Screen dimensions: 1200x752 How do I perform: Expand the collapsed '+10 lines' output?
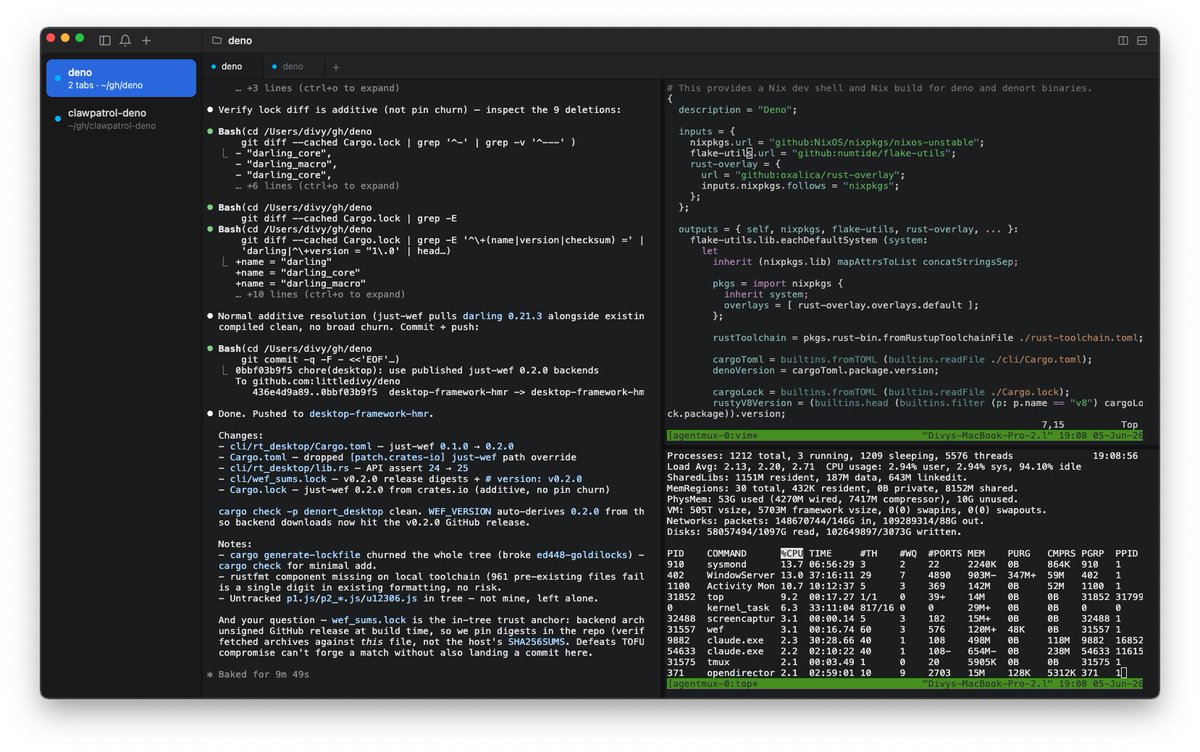pyautogui.click(x=320, y=295)
